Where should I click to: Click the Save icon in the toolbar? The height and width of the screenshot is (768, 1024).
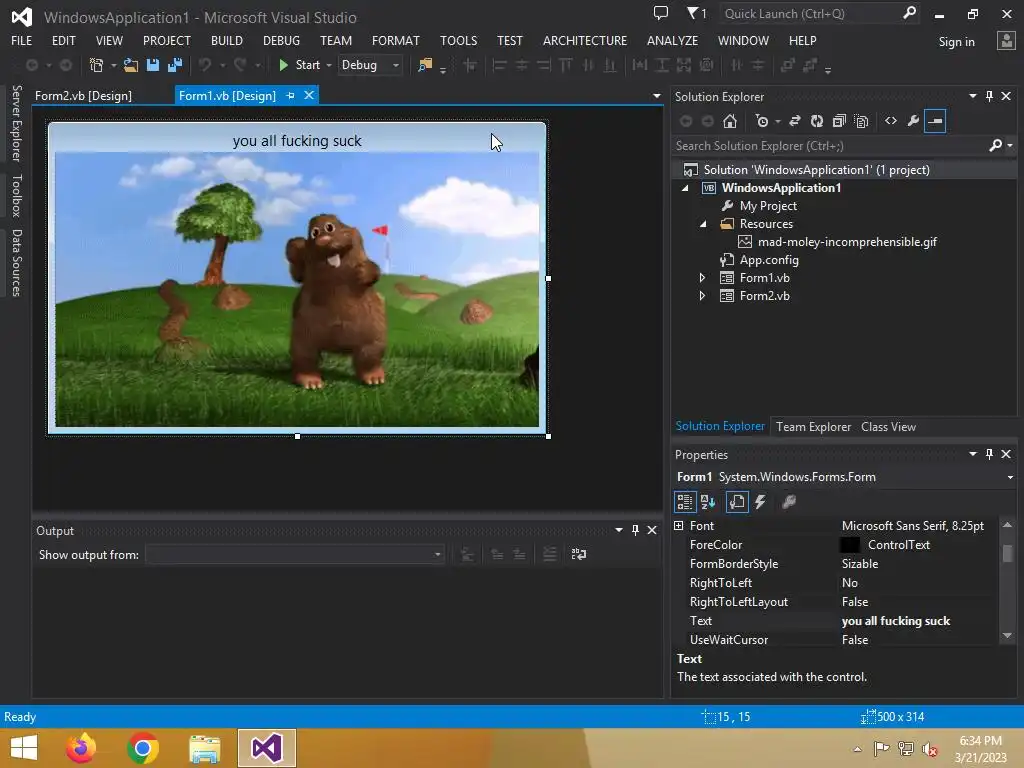pos(153,65)
